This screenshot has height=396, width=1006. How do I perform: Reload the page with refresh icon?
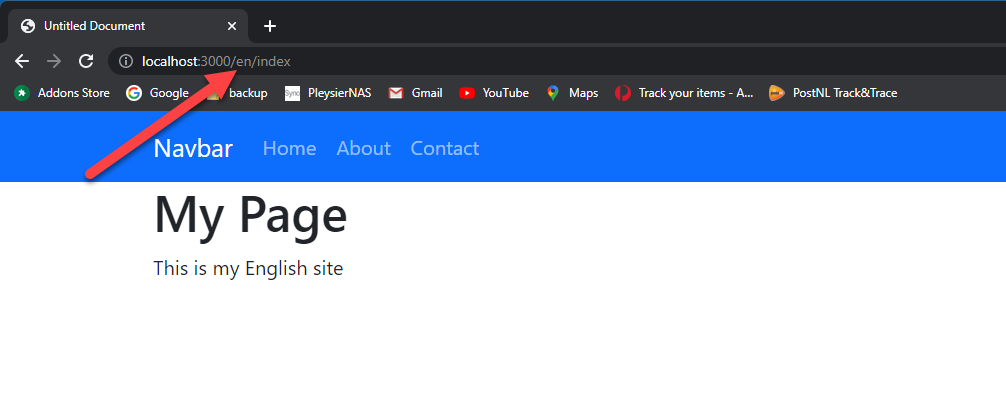[x=86, y=62]
